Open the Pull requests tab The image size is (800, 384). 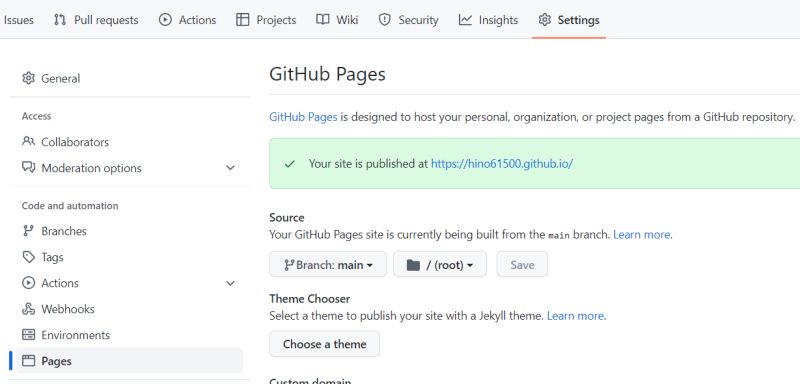(96, 20)
